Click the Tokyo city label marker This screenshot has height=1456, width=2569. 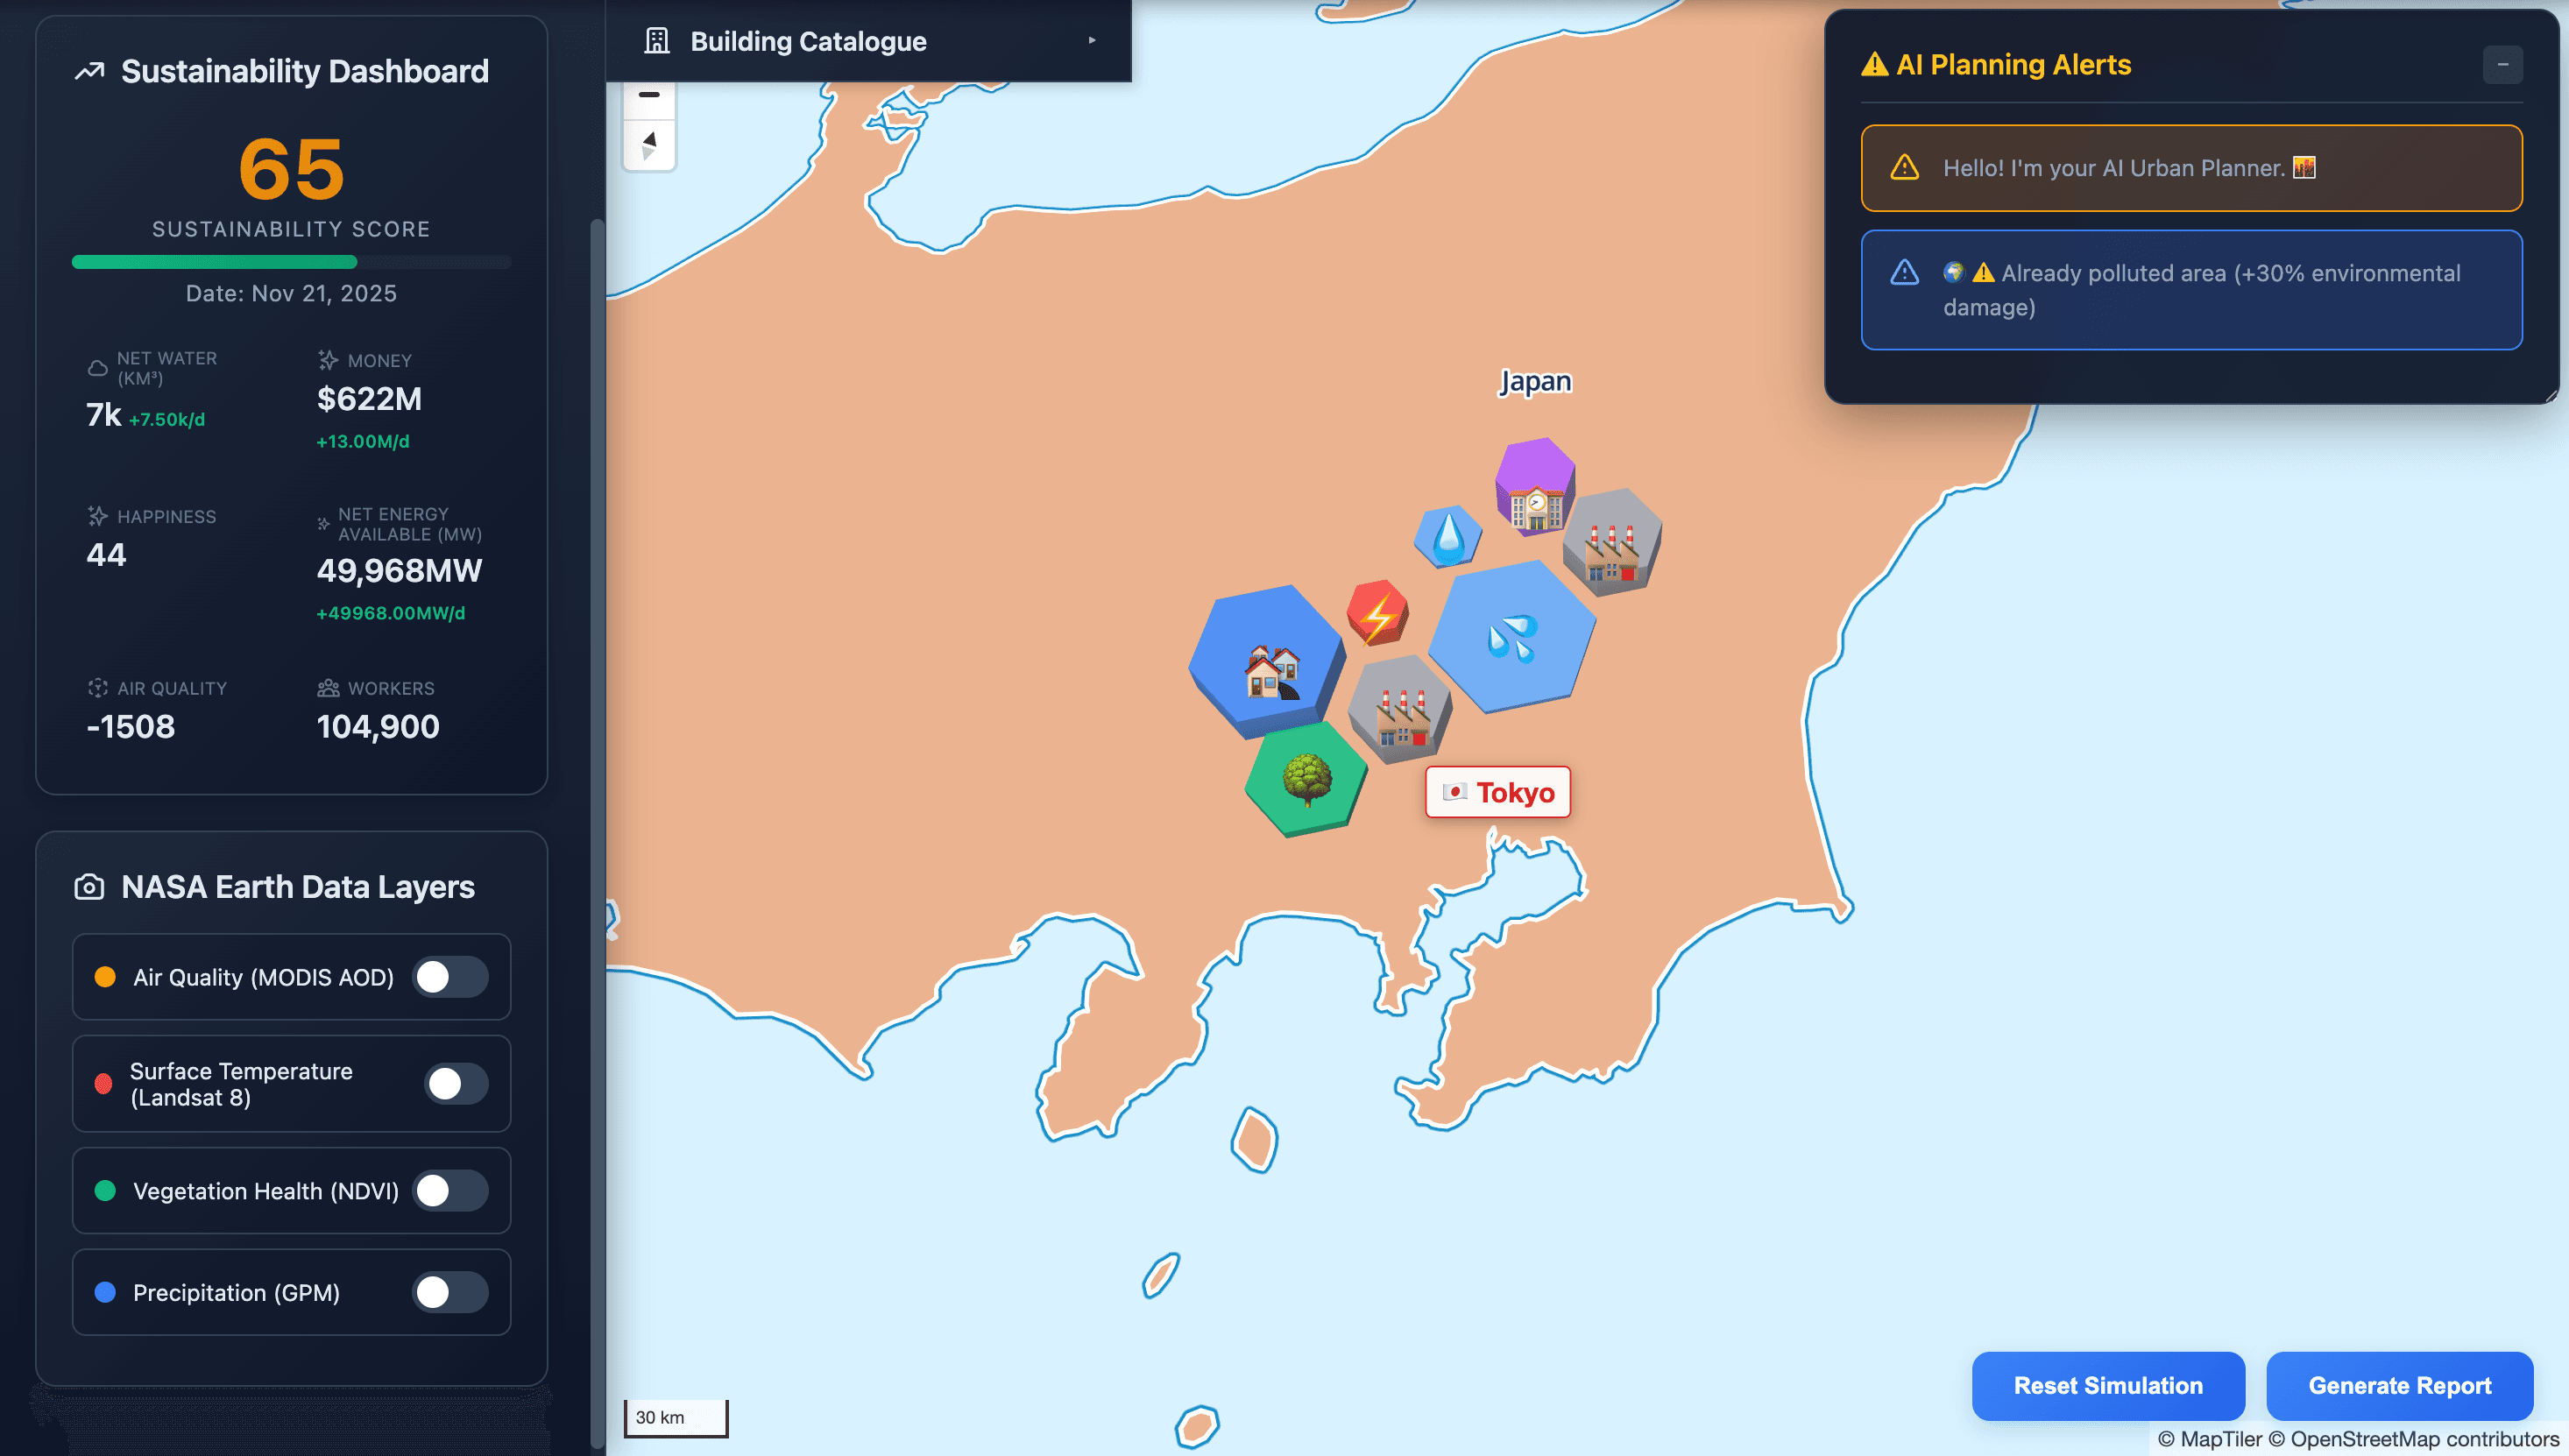[x=1497, y=792]
